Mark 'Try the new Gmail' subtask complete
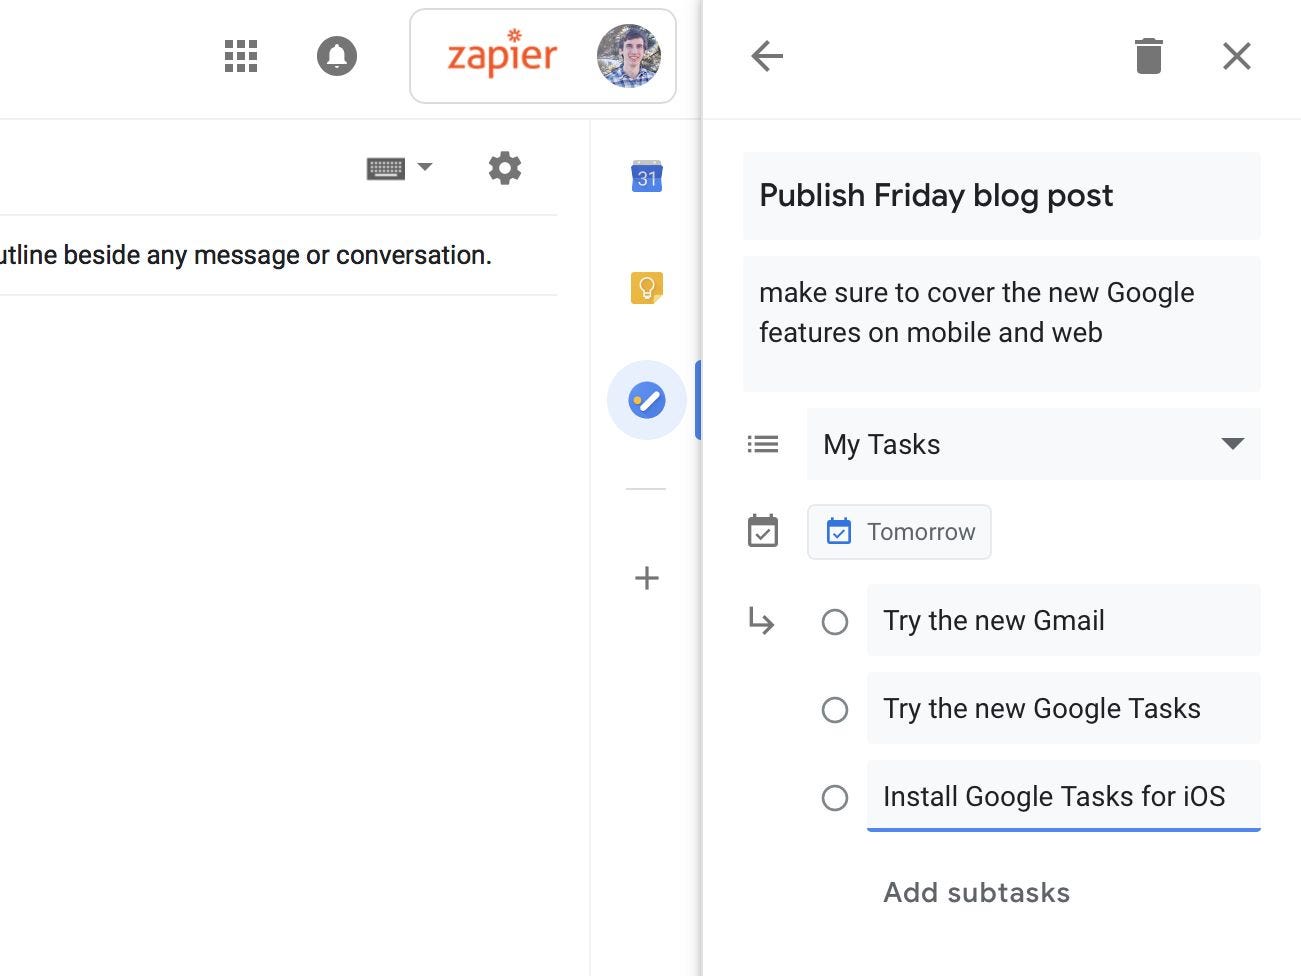This screenshot has width=1301, height=976. [x=835, y=622]
